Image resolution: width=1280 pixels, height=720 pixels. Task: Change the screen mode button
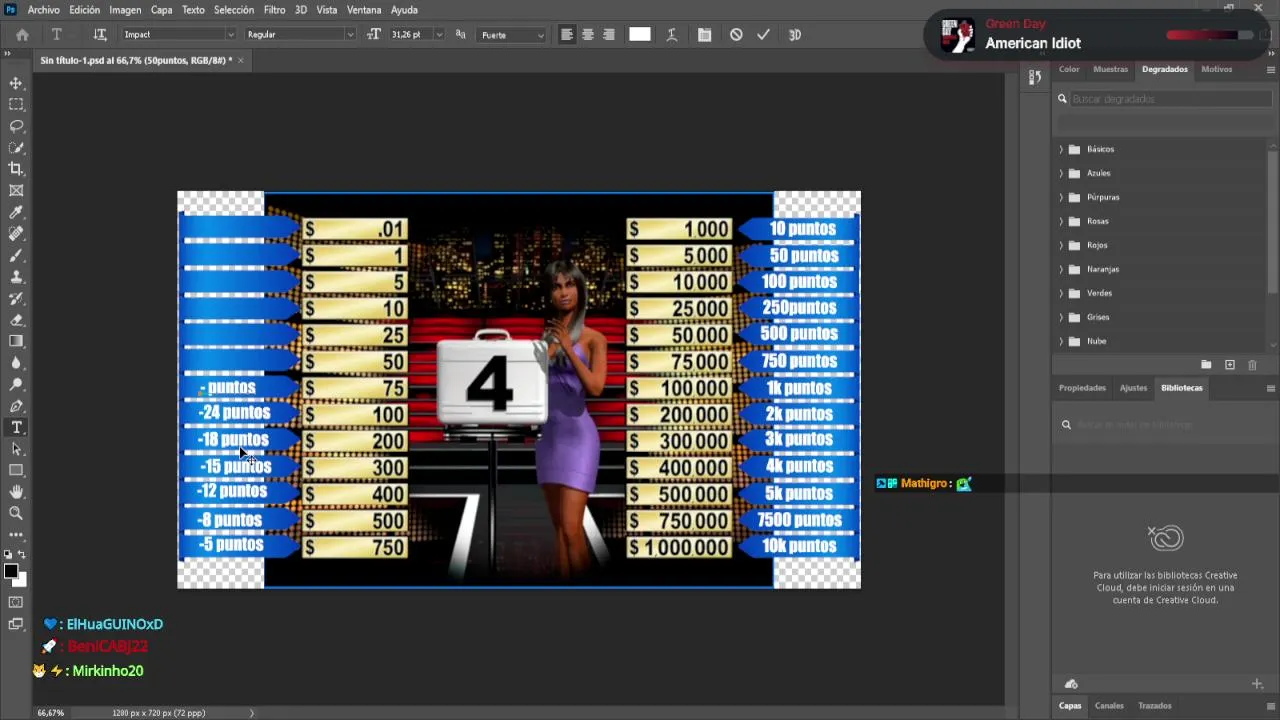click(x=16, y=624)
